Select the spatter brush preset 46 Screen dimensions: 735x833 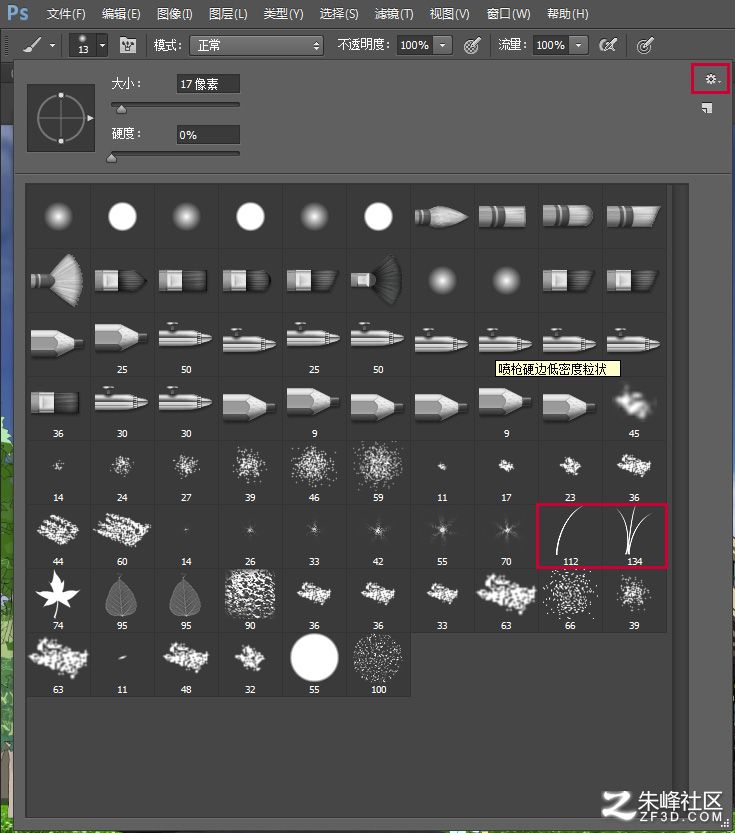(314, 472)
